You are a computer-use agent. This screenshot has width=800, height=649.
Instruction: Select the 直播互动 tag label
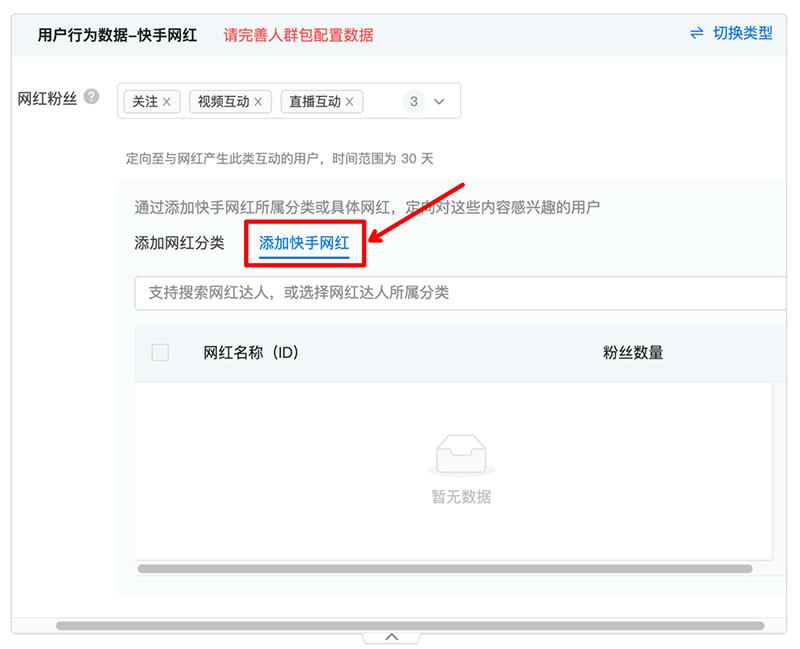(315, 102)
